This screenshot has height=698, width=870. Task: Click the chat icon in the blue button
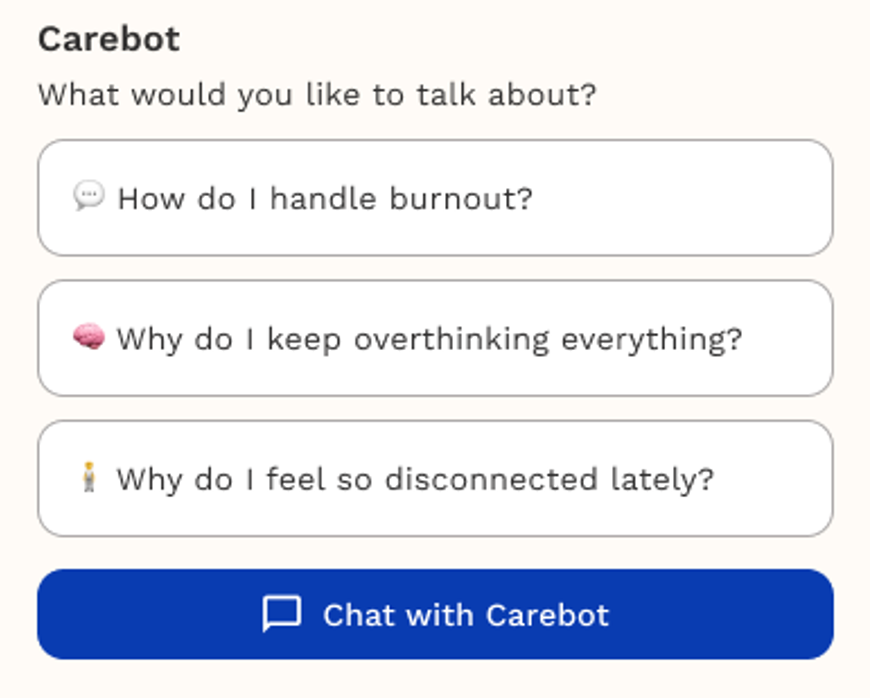pos(281,614)
